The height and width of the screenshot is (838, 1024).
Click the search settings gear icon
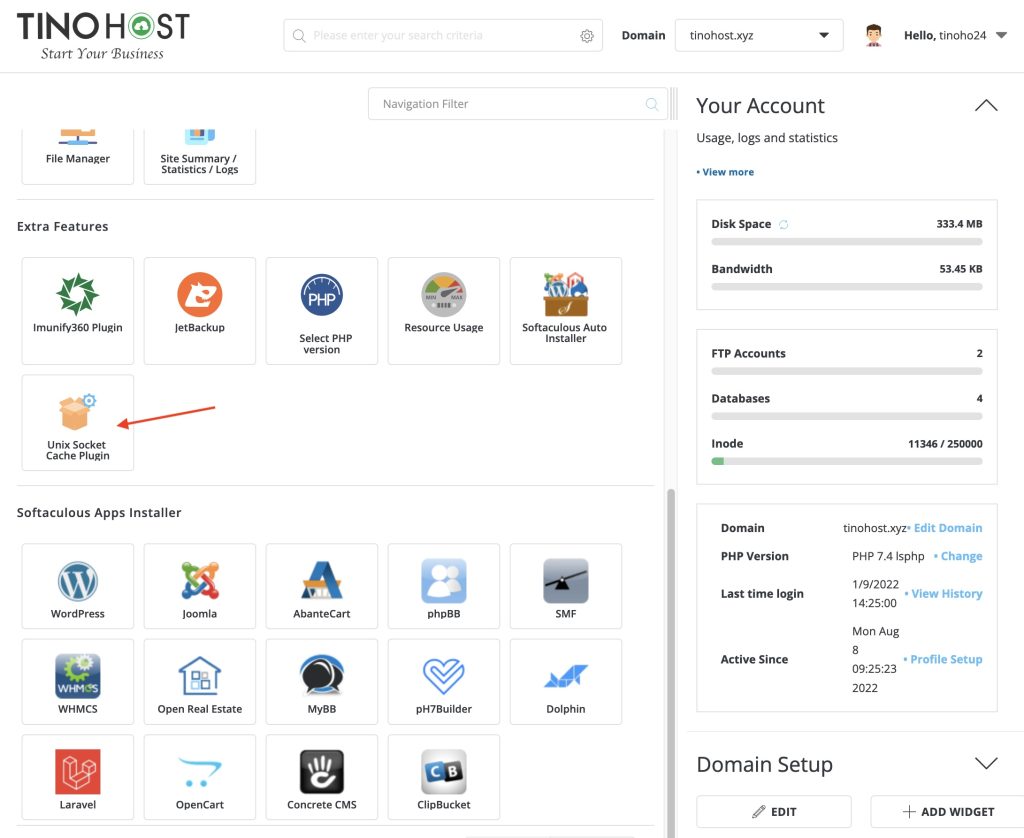click(x=587, y=36)
